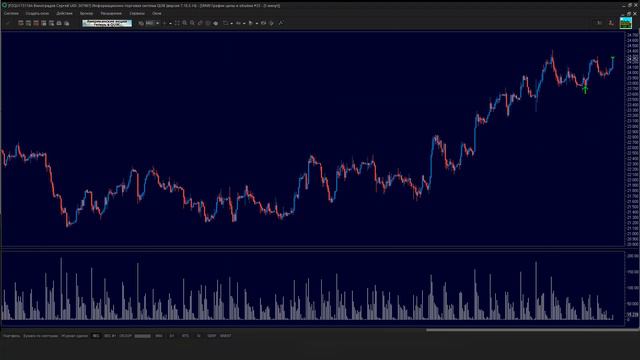Open the chart interval dropdown in the toolbar
Viewport: 640px width, 360px height.
pyautogui.click(x=152, y=23)
